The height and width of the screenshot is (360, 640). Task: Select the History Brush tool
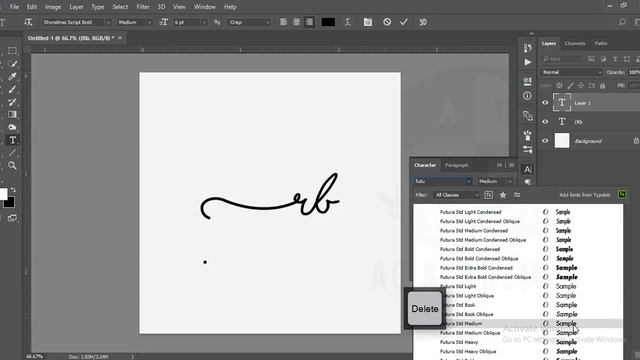(12, 102)
